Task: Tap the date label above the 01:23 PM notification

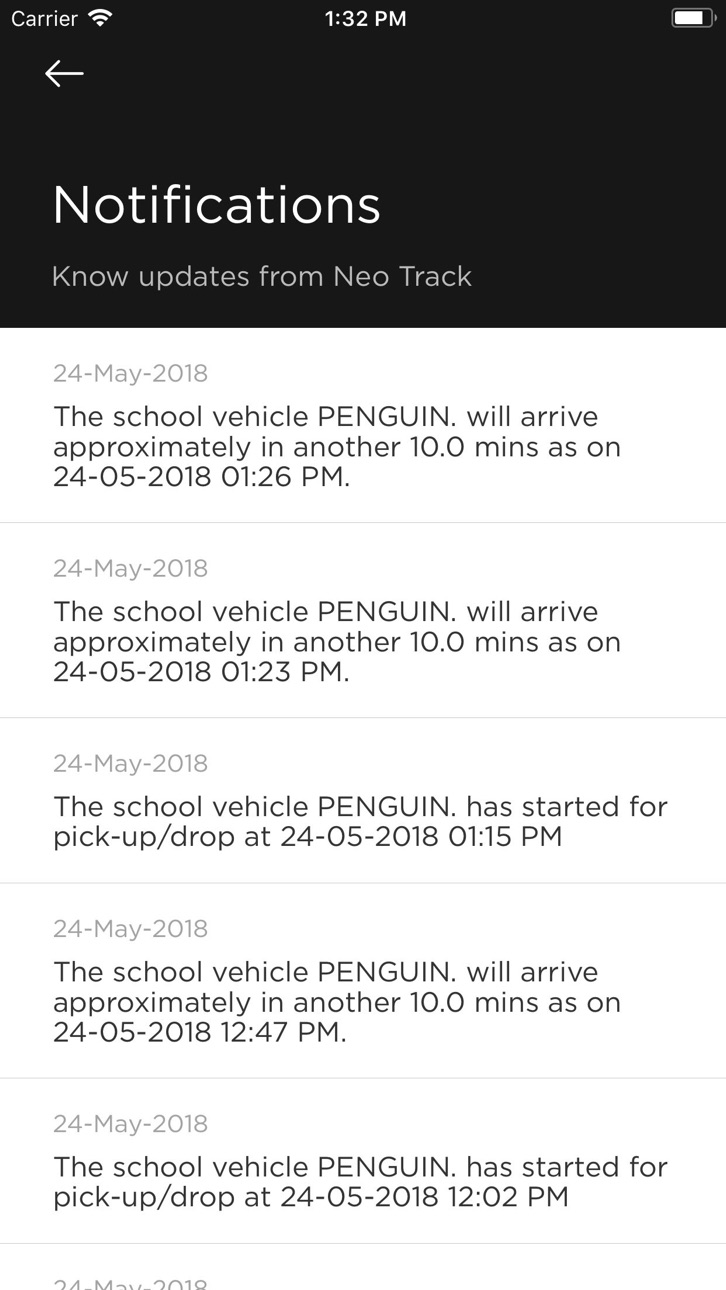Action: [x=131, y=568]
